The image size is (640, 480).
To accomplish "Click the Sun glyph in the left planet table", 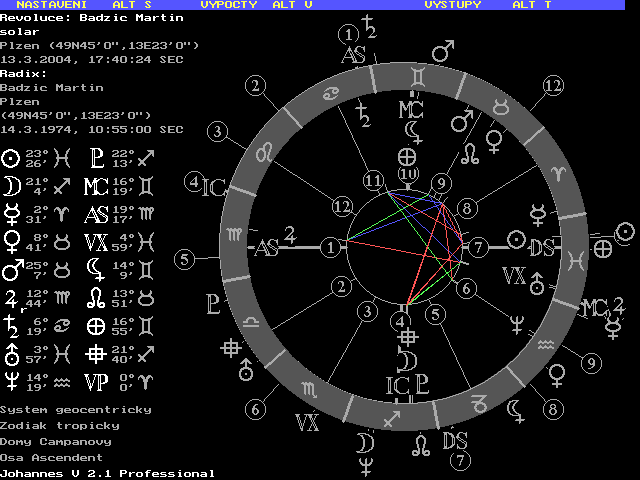I will [11, 157].
